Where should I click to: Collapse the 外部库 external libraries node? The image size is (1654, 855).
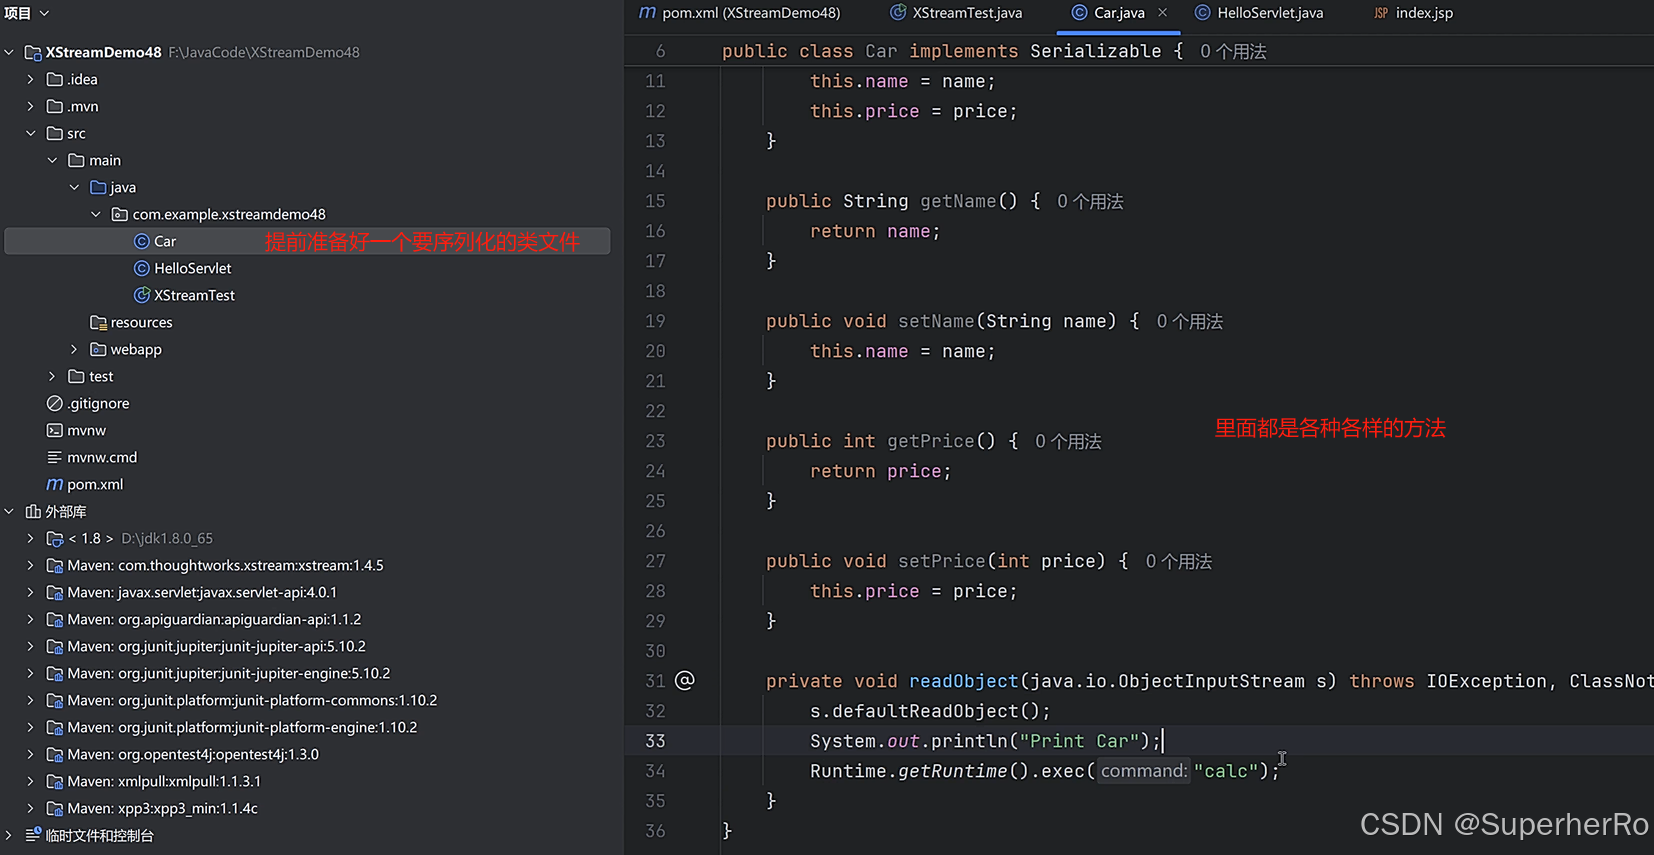tap(9, 511)
